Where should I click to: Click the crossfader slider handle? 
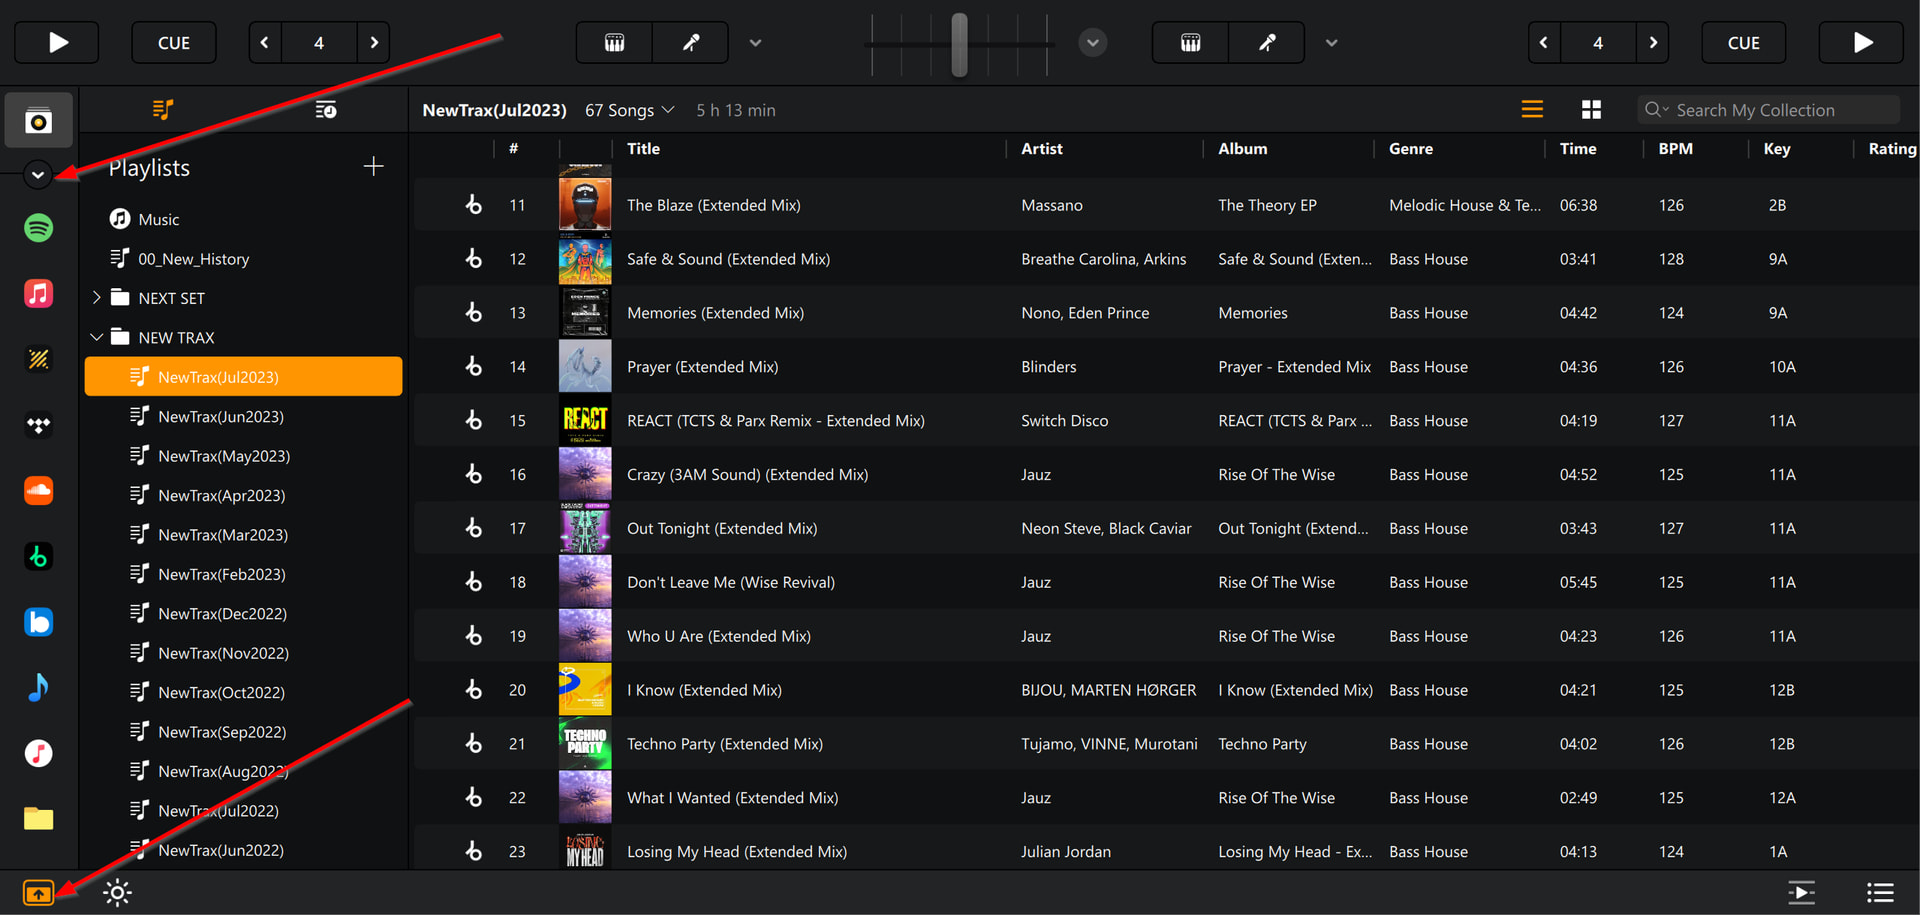959,44
